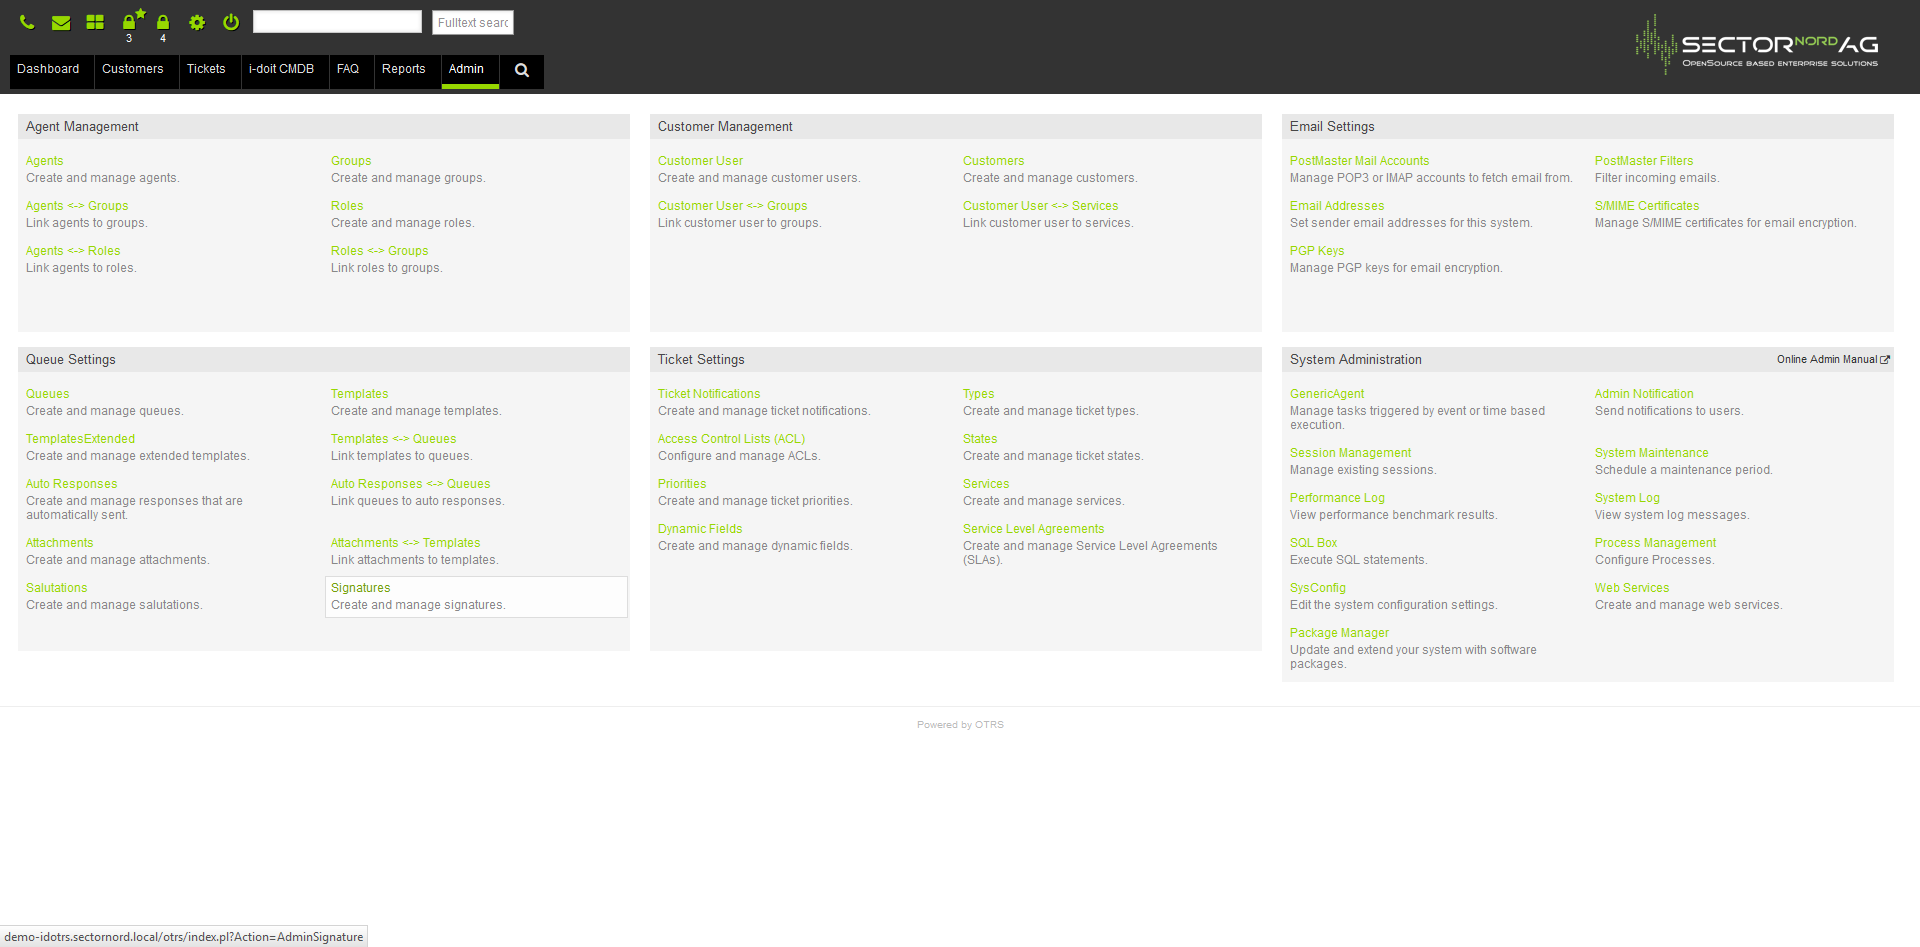Viewport: 1920px width, 947px height.
Task: Open Templates link in Queue Settings
Action: (359, 394)
